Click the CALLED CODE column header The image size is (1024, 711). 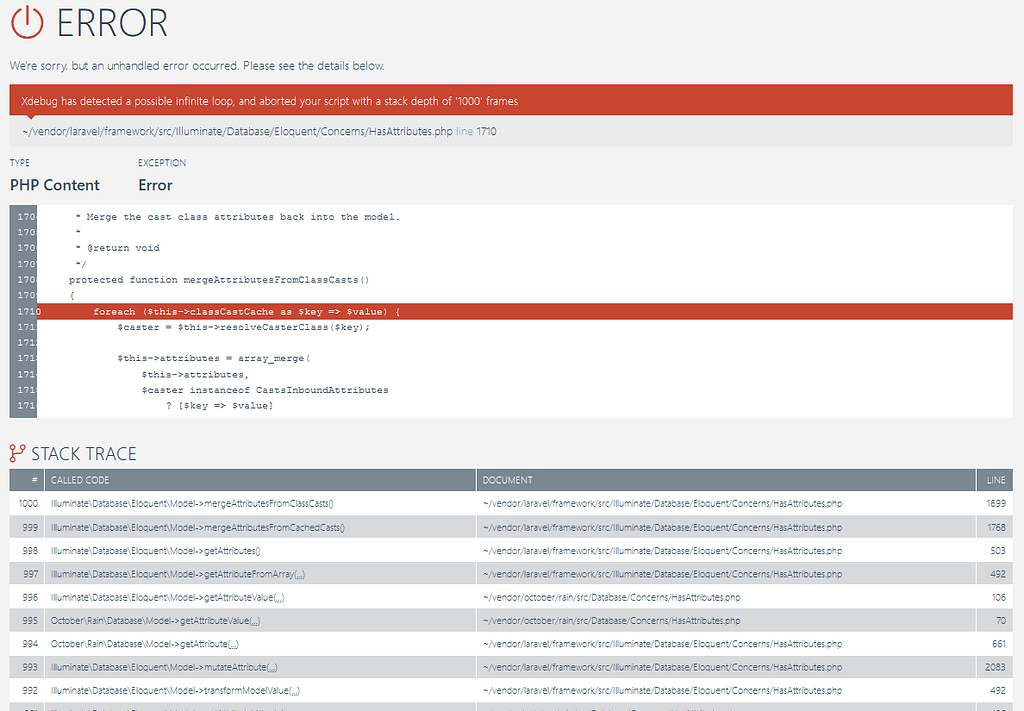click(82, 479)
